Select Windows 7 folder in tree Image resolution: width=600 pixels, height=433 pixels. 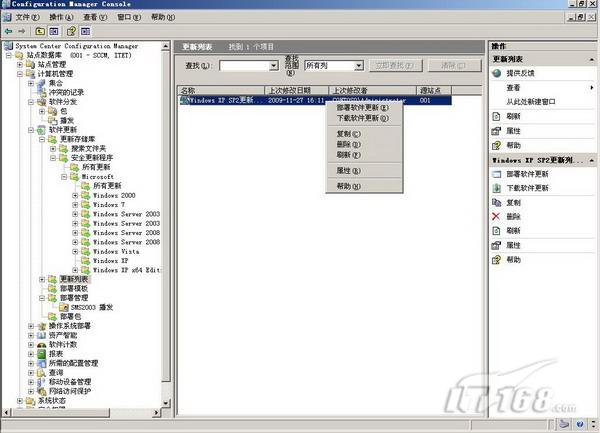coord(109,205)
